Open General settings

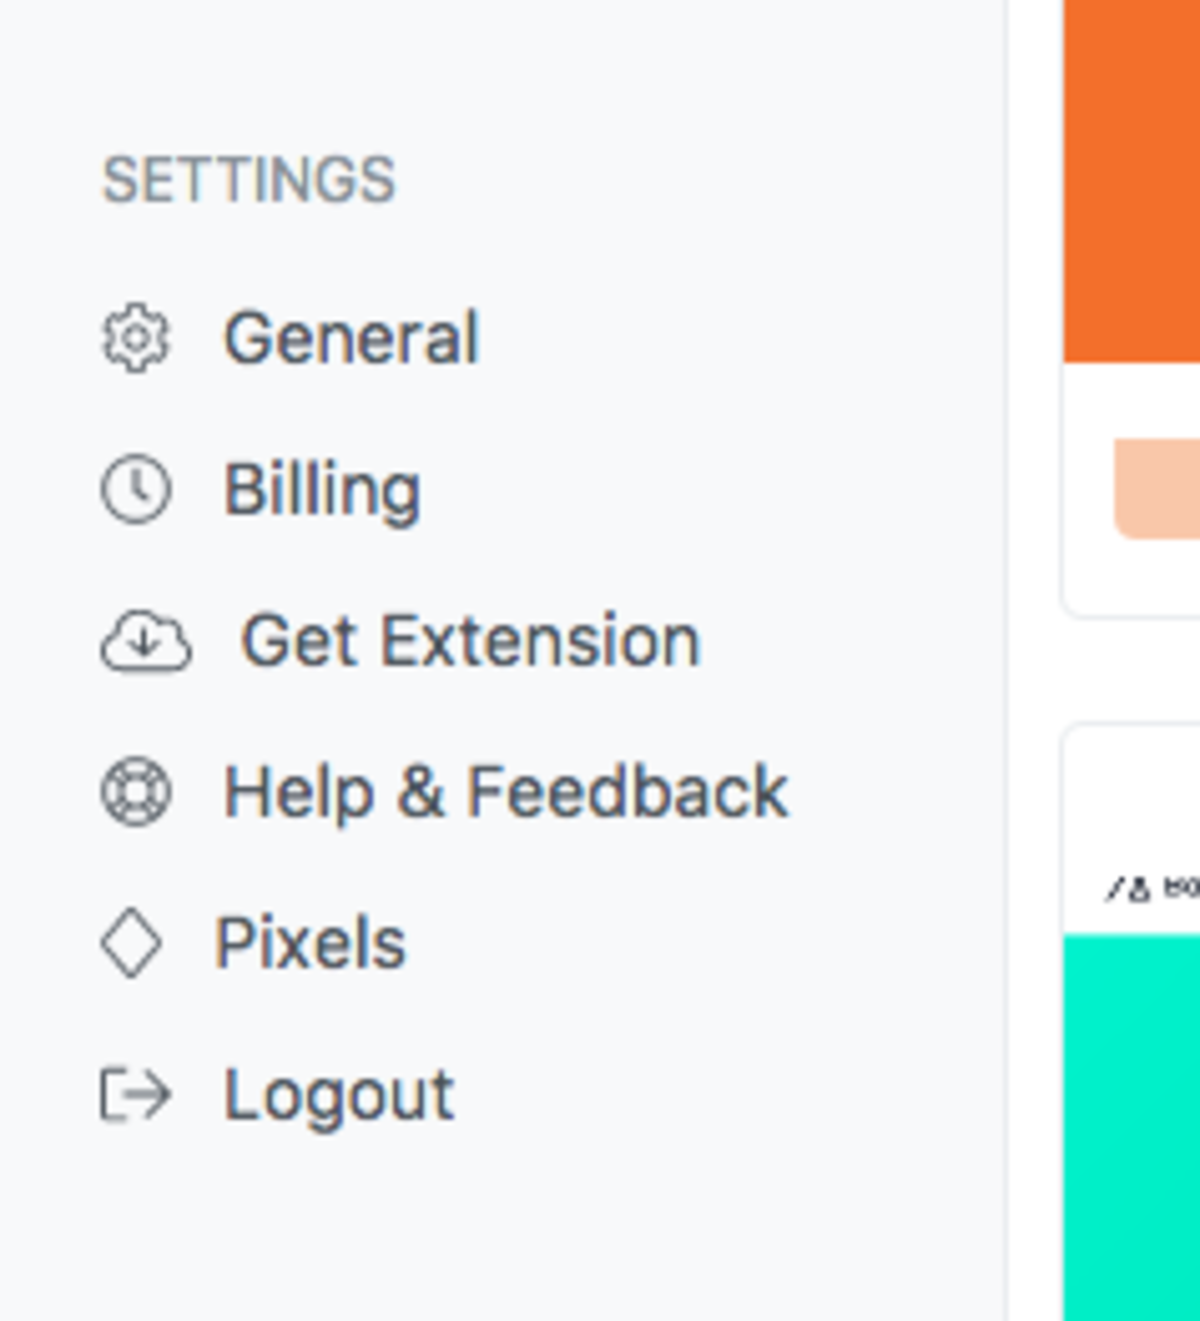(351, 338)
